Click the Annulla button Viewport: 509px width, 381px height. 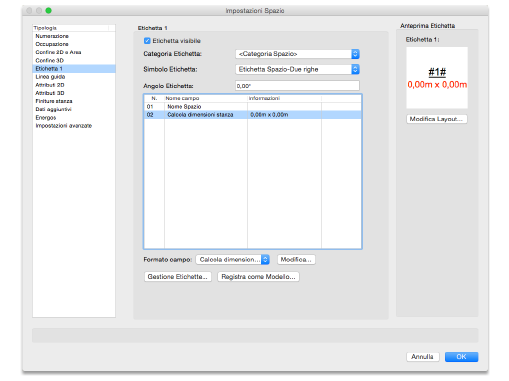tap(423, 357)
